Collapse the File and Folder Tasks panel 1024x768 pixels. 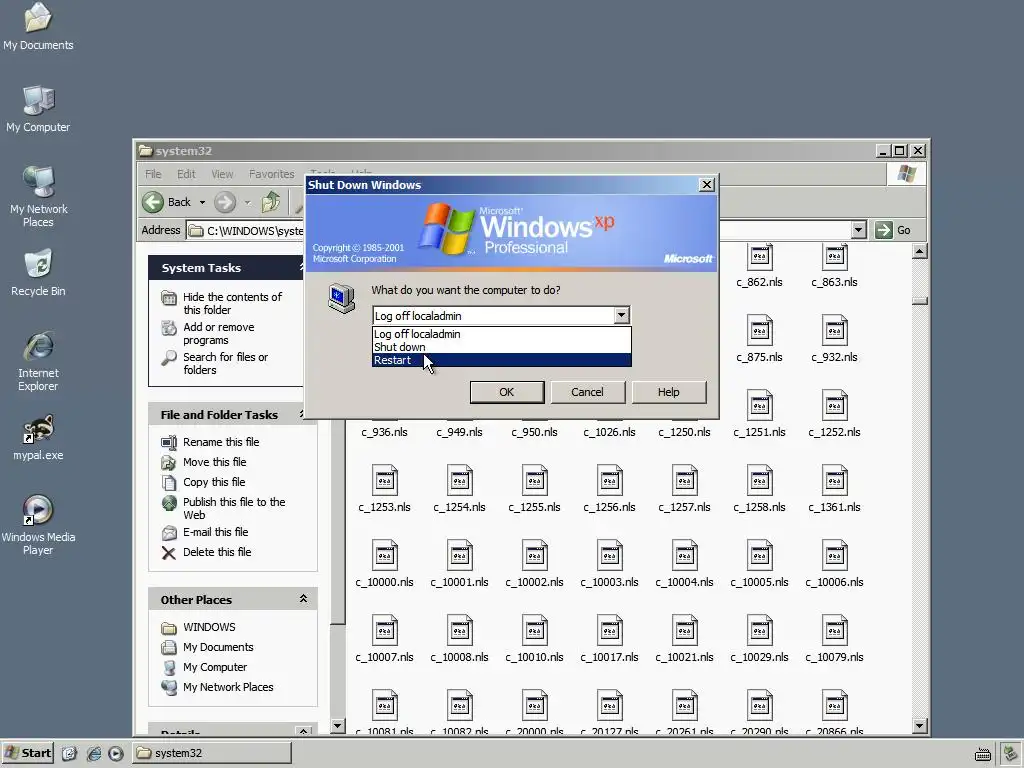pos(303,414)
